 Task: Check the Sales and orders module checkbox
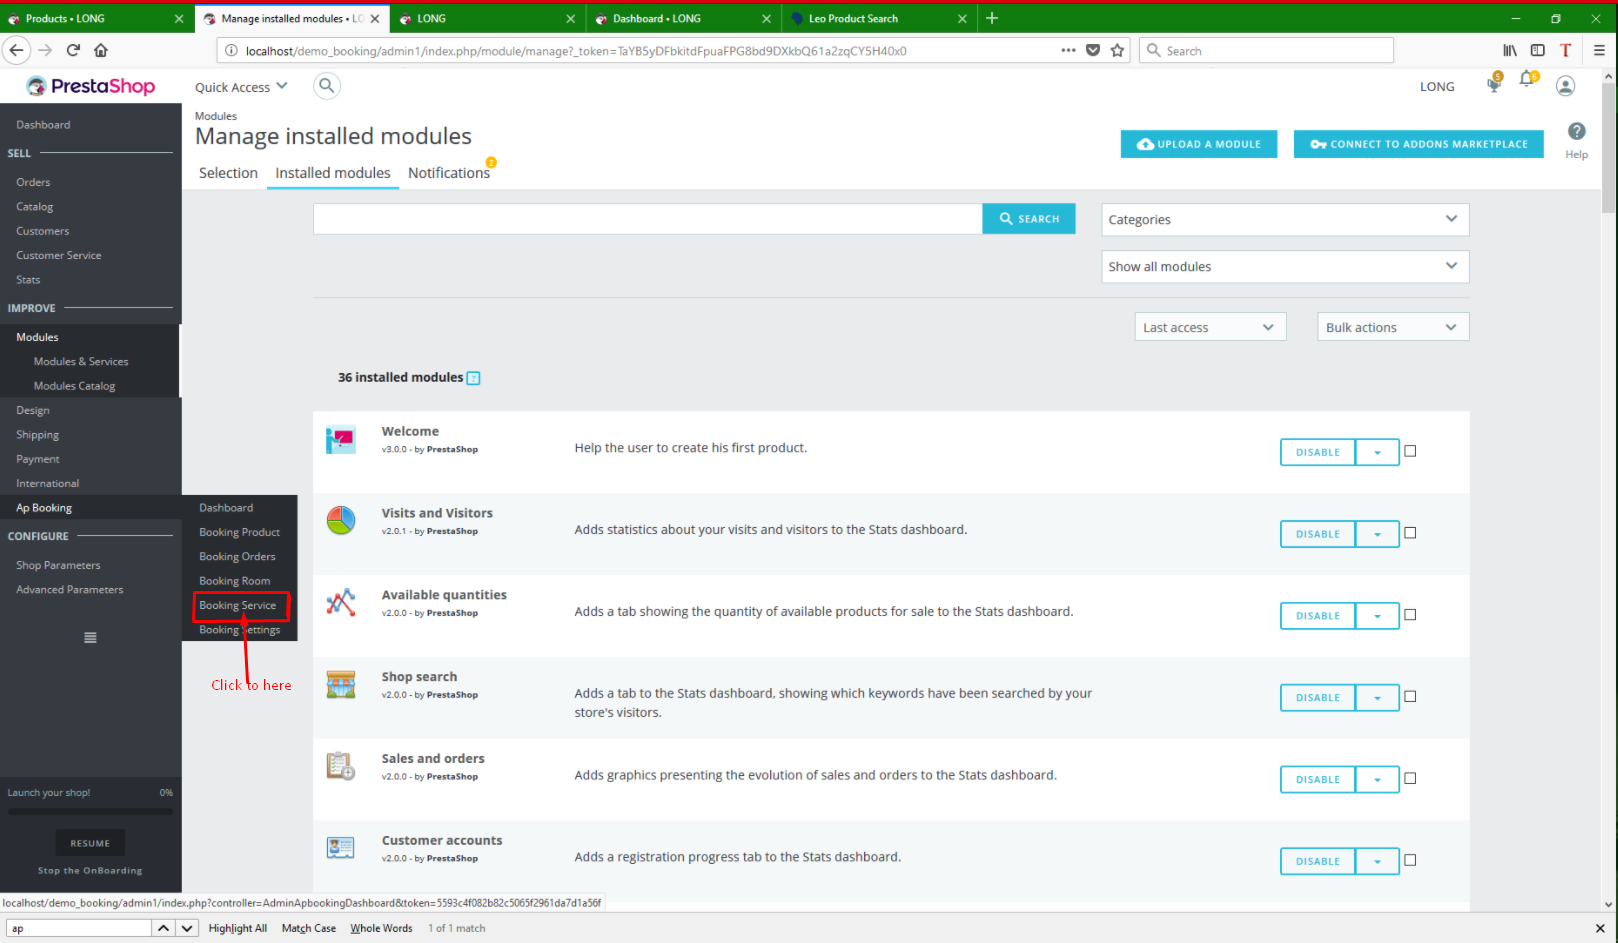point(1410,778)
